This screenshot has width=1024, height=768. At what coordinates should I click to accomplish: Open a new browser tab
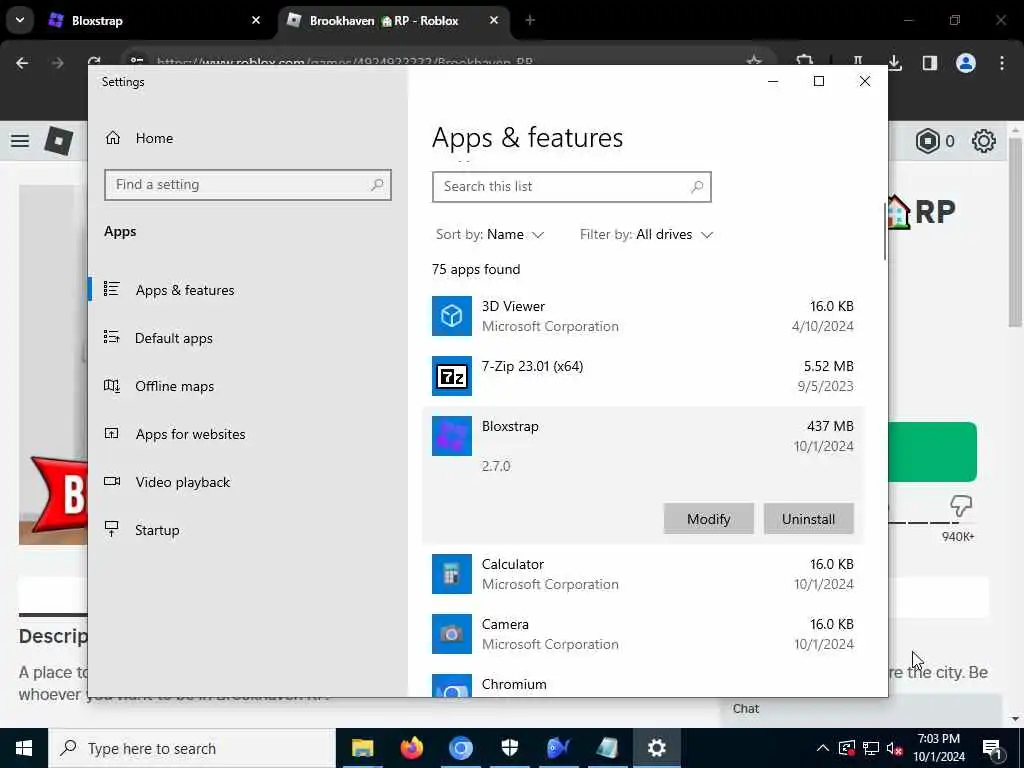[530, 21]
